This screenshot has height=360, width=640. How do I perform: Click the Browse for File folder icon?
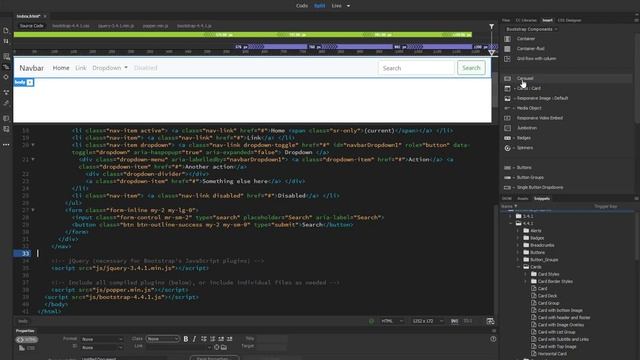click(x=224, y=347)
